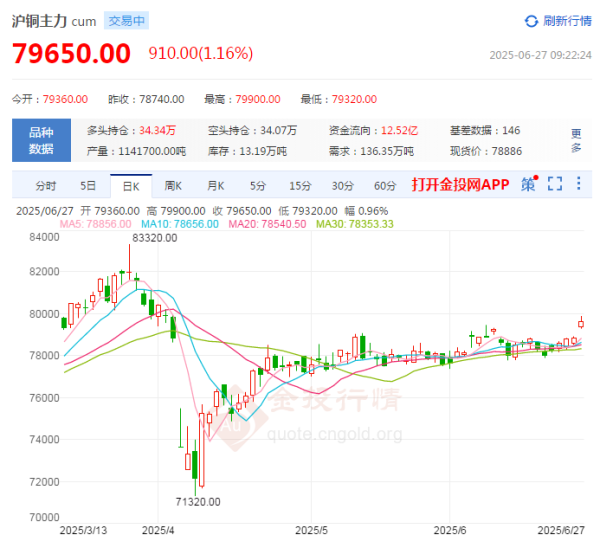Click the 2025/5 date axis label

click(x=311, y=530)
